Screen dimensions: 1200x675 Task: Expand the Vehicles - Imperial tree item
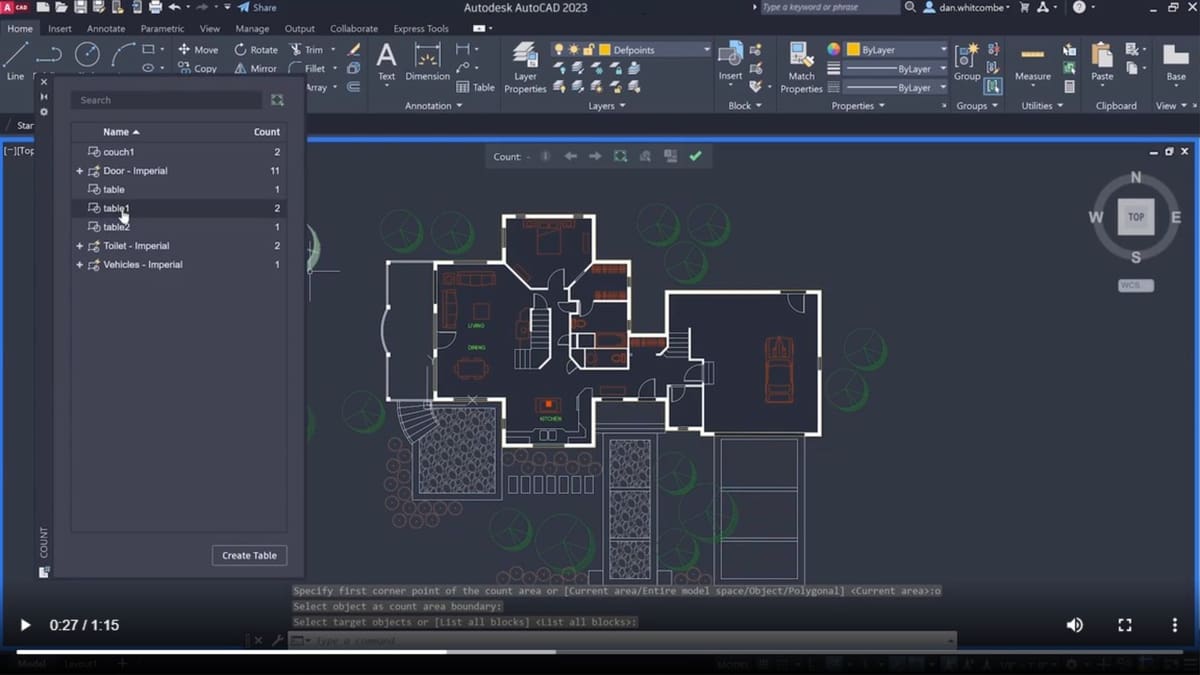(79, 265)
